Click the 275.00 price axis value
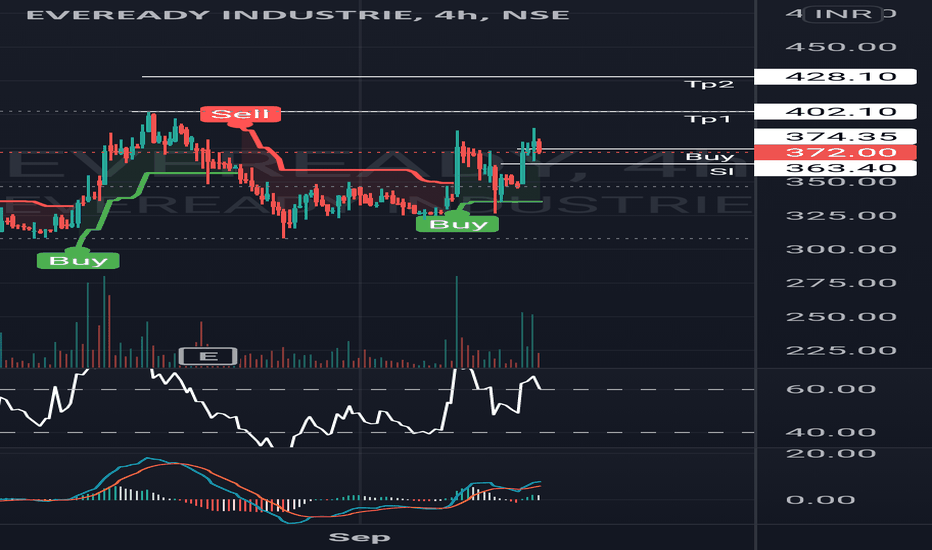The width and height of the screenshot is (932, 550). [x=841, y=283]
